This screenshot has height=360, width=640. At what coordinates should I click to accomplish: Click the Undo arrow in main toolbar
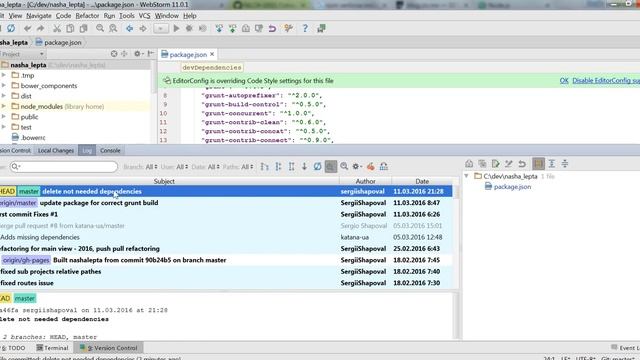27,29
